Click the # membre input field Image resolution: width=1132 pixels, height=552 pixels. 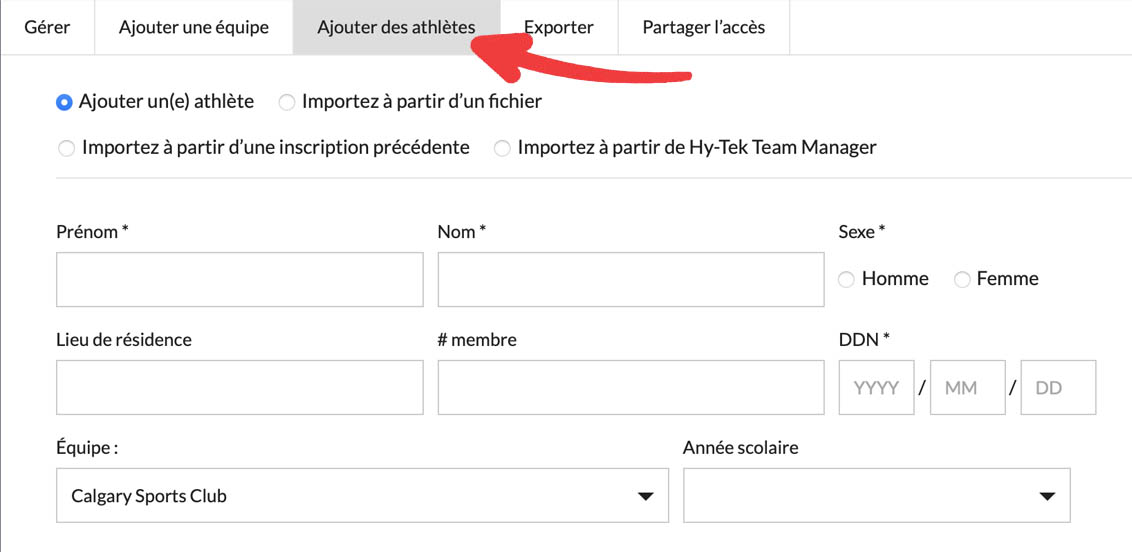point(630,387)
